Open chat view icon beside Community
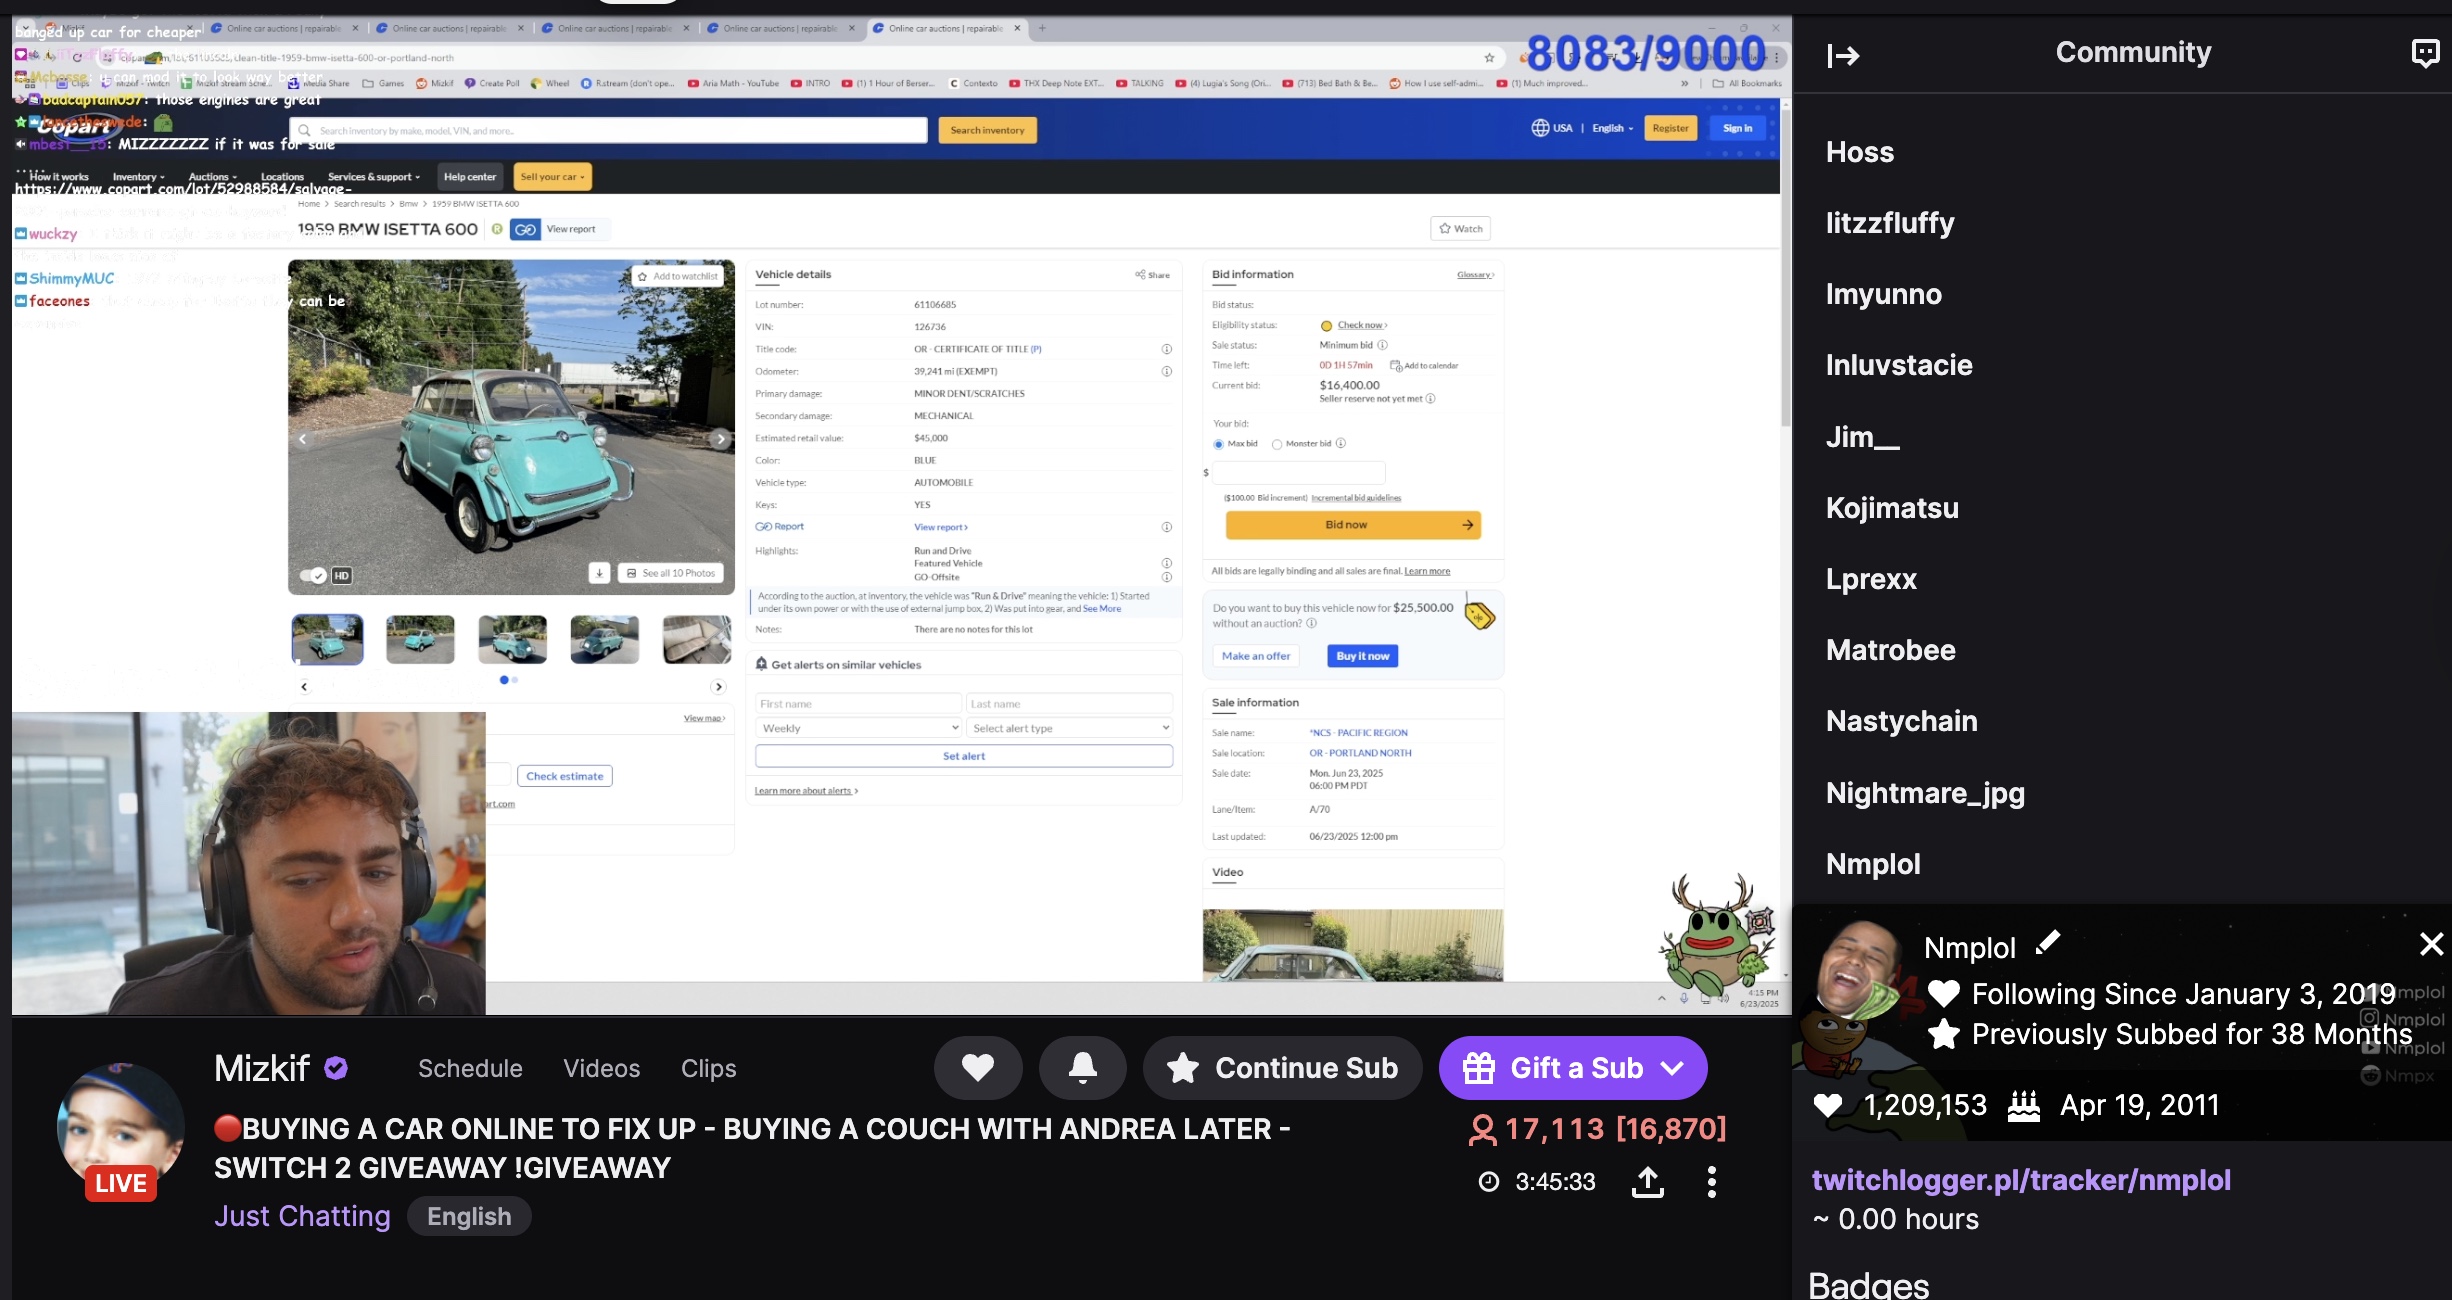The image size is (2452, 1300). 2425,53
